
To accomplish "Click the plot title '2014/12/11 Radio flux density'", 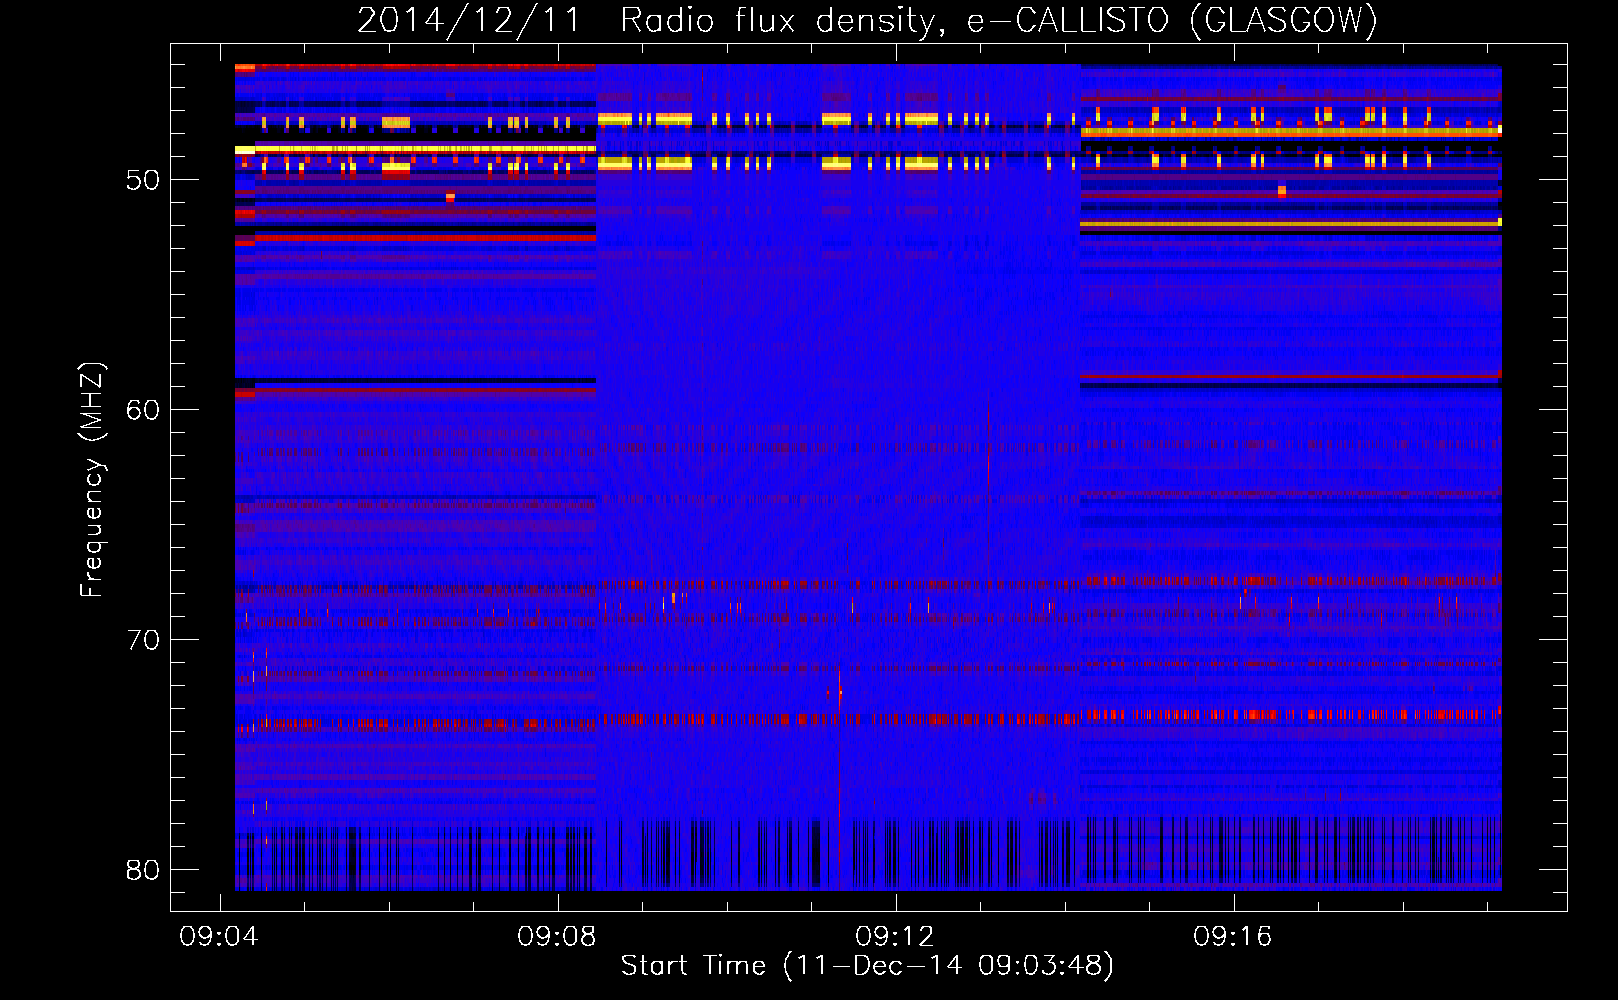I will coord(867,21).
